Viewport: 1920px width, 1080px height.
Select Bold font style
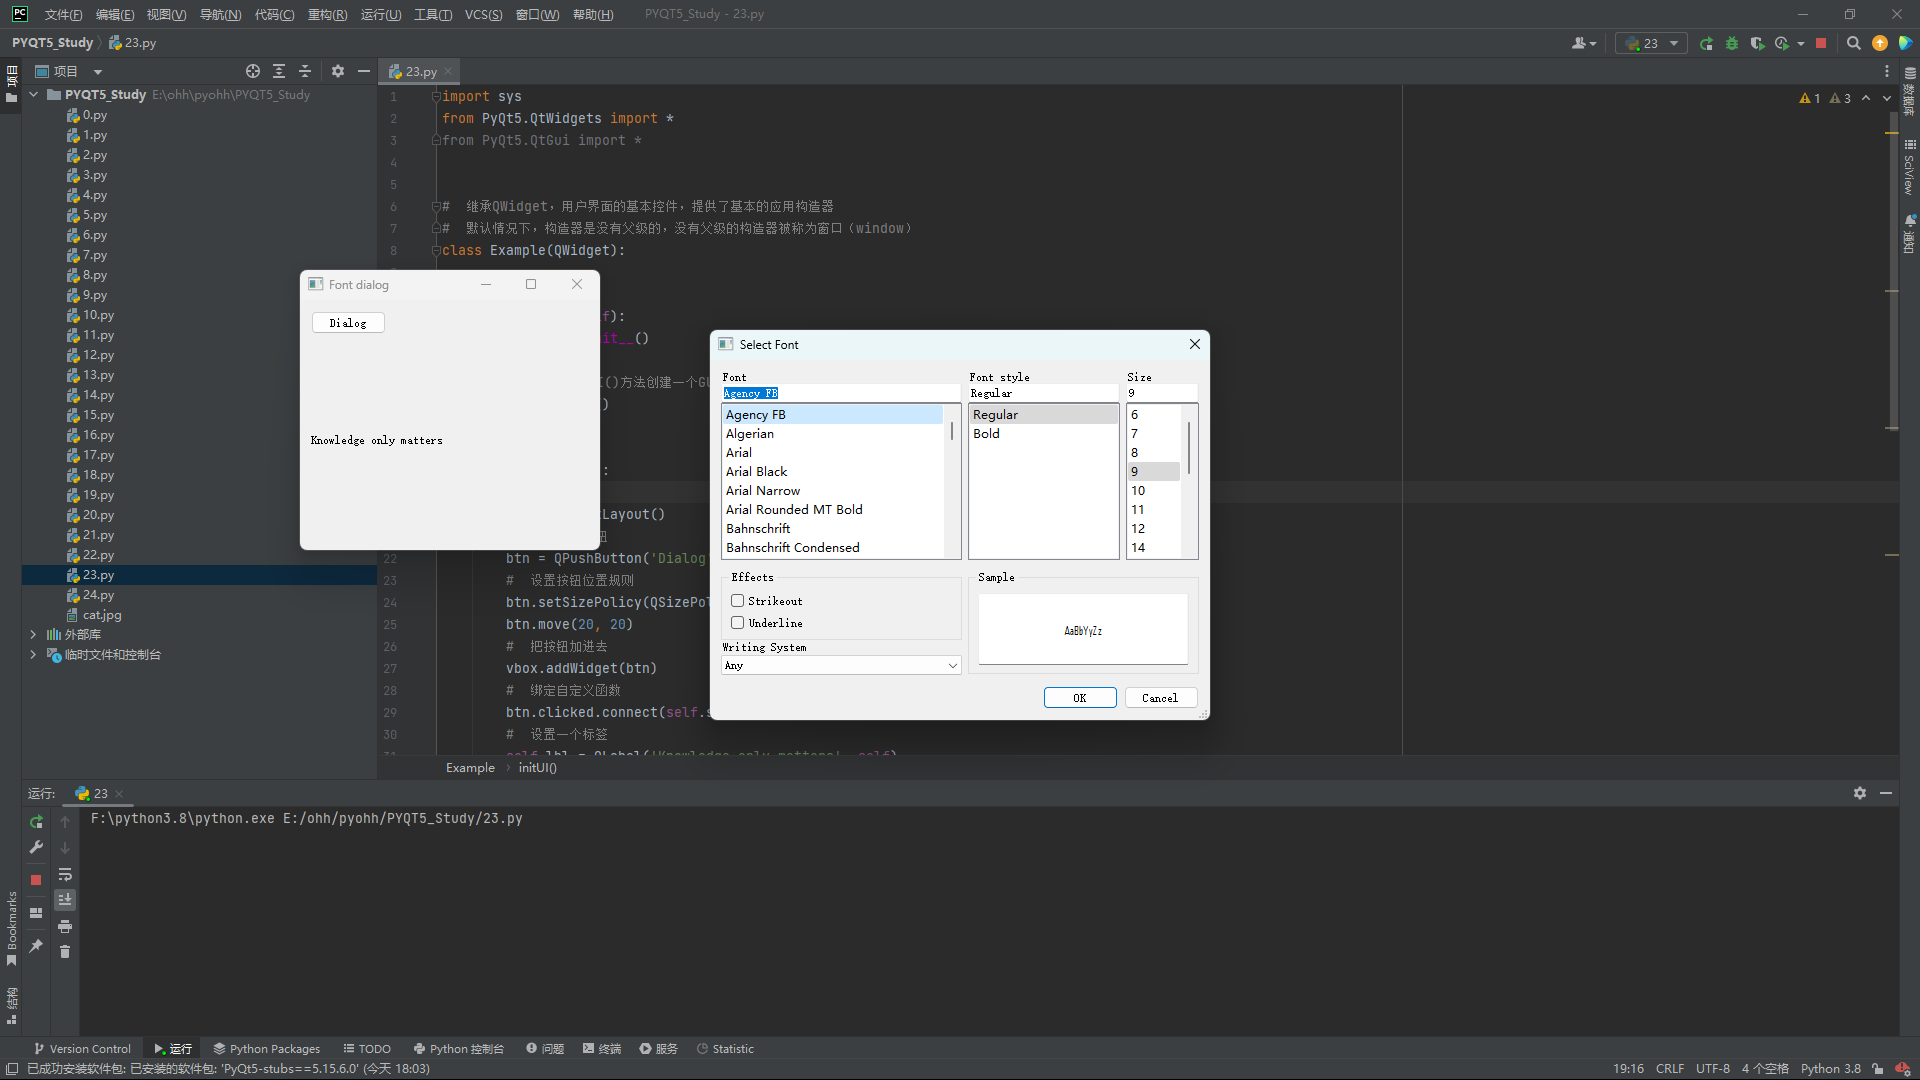point(1043,434)
